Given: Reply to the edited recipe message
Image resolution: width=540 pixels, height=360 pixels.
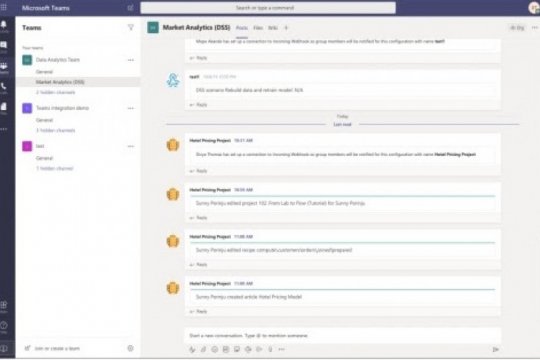Looking at the screenshot, I should coord(198,265).
